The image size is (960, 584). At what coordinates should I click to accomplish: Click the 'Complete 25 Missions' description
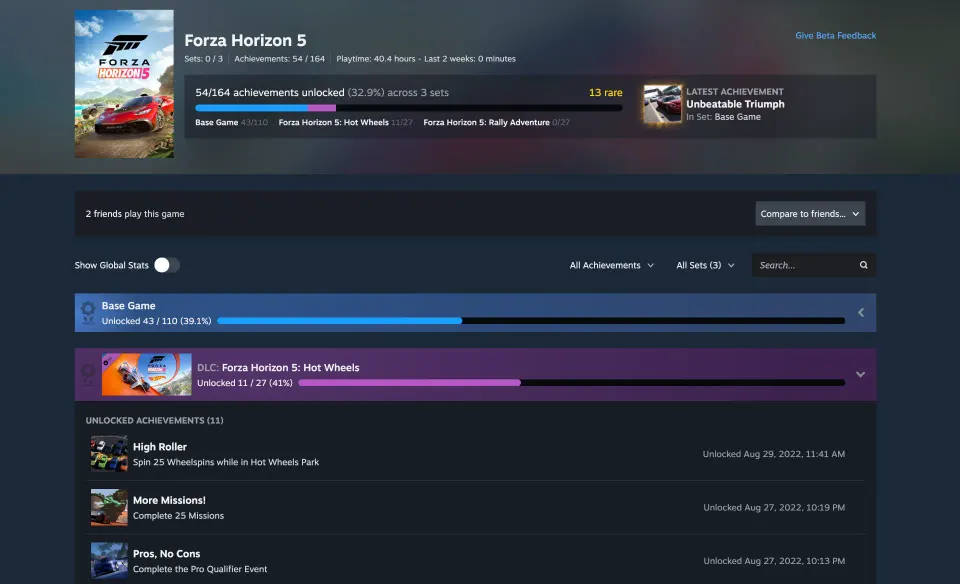pos(178,515)
